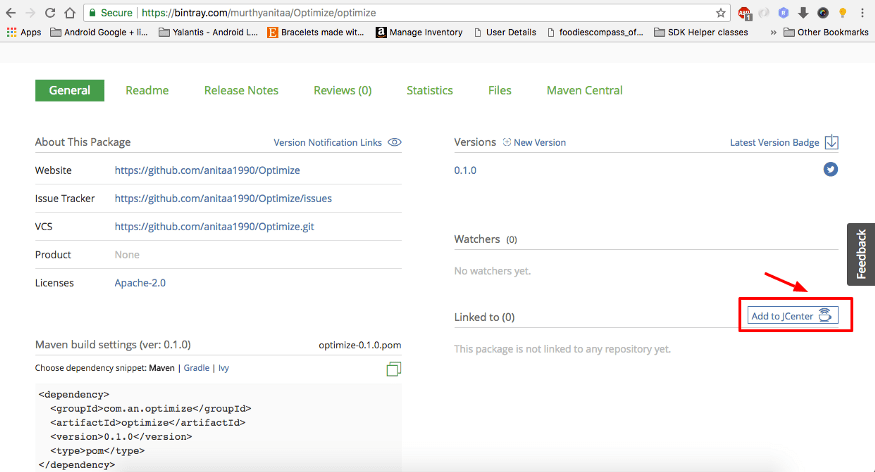Click Version Notification Links text
The width and height of the screenshot is (875, 472).
pyautogui.click(x=328, y=142)
